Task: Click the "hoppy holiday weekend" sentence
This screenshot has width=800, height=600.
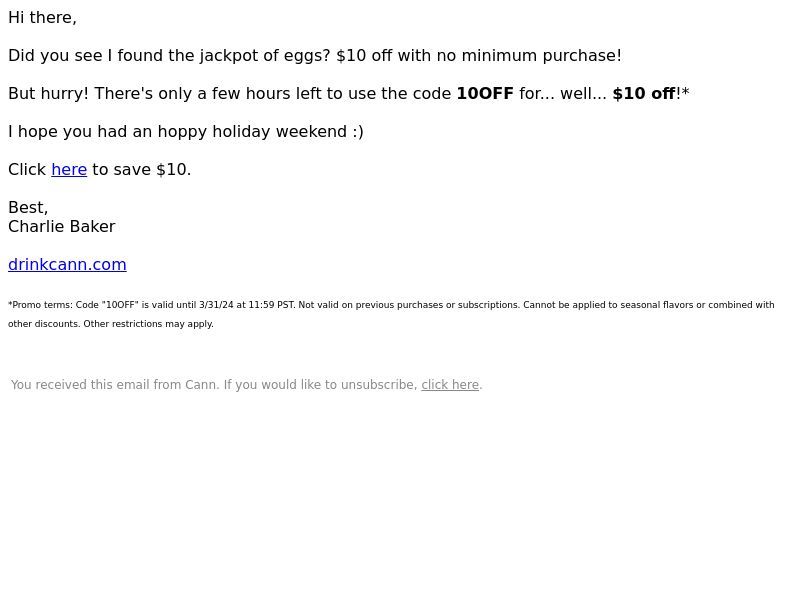Action: (186, 132)
